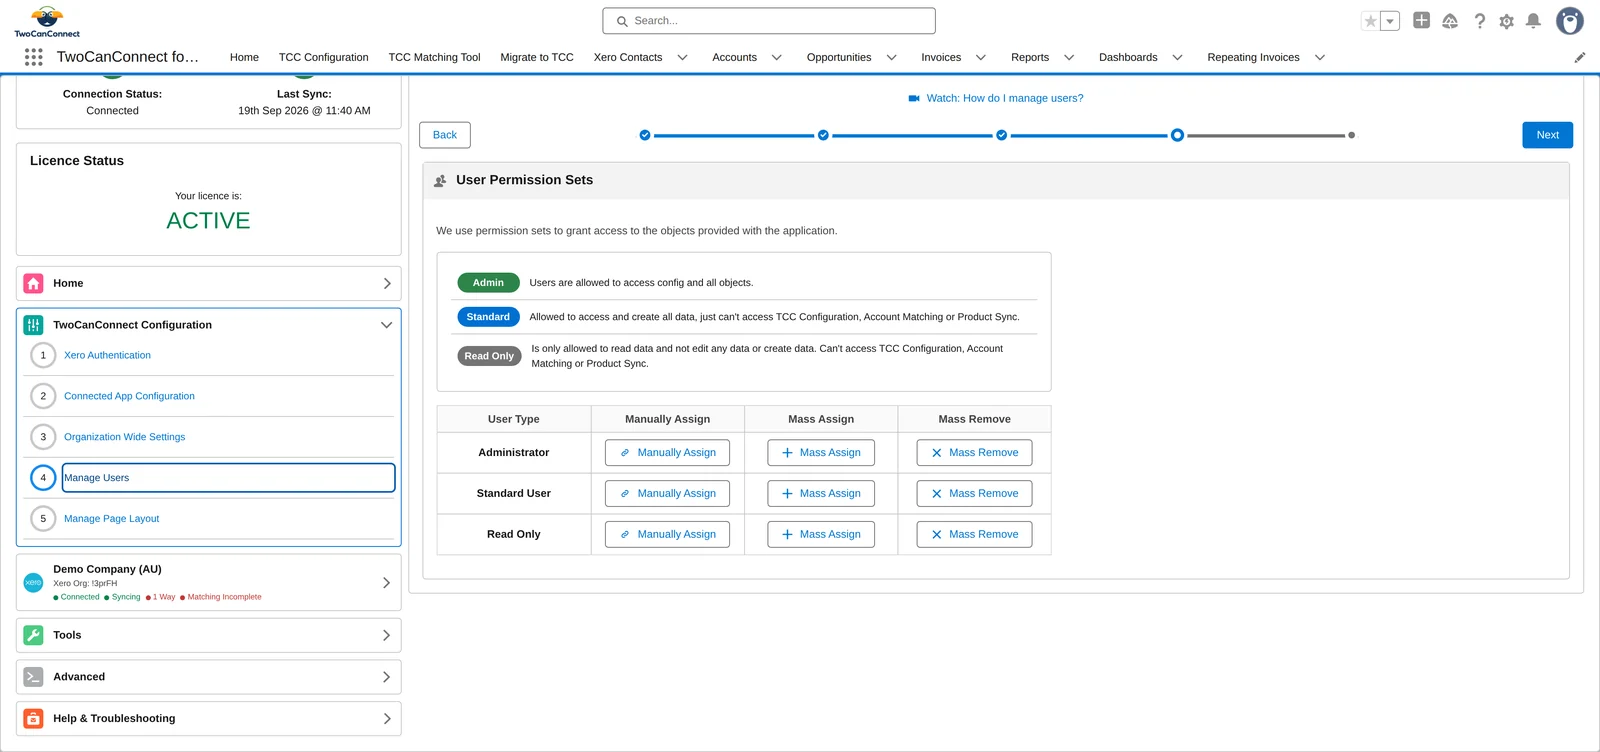Click the Home sidebar icon
The width and height of the screenshot is (1600, 752).
point(33,283)
